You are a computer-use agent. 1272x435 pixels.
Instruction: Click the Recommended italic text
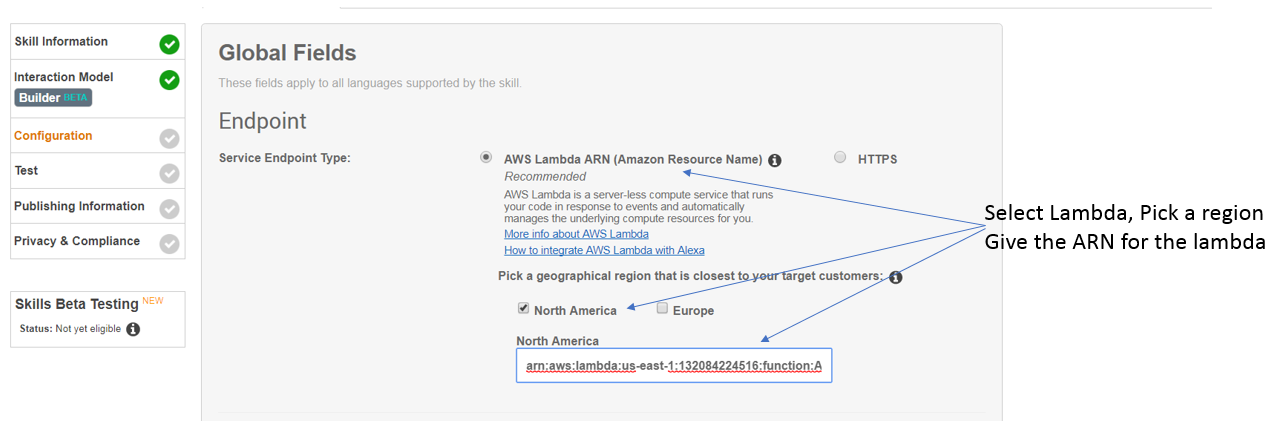[x=545, y=177]
